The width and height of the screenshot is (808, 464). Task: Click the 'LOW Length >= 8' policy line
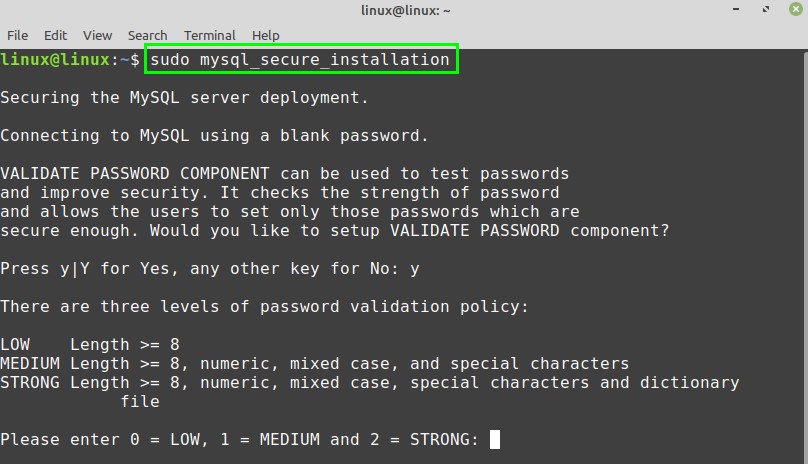[90, 344]
